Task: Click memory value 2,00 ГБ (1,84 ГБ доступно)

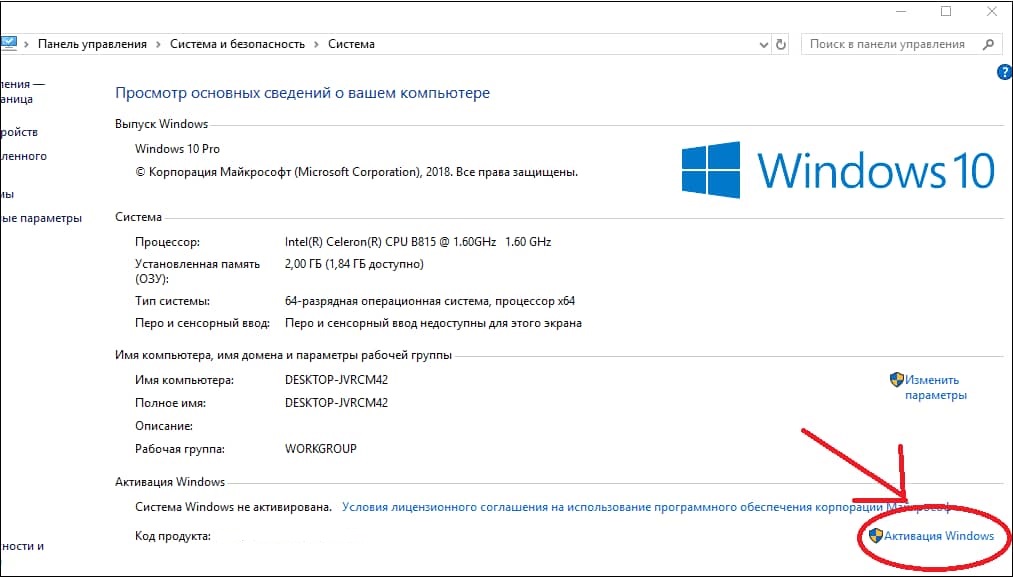Action: [x=354, y=264]
